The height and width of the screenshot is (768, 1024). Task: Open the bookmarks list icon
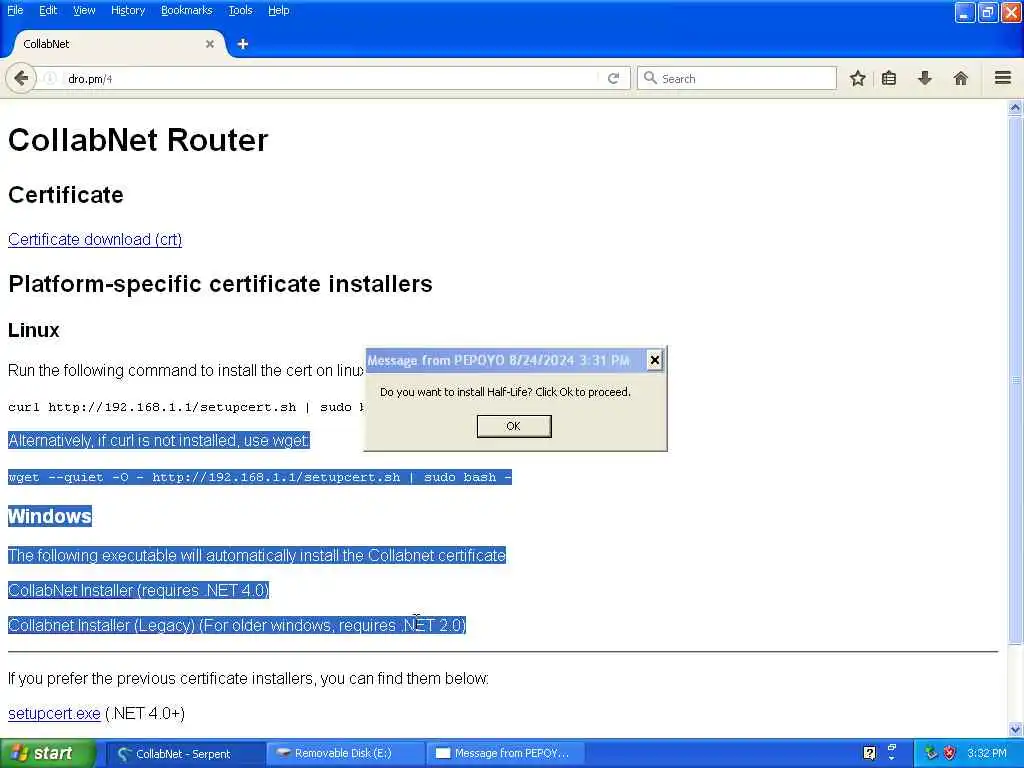[x=889, y=78]
